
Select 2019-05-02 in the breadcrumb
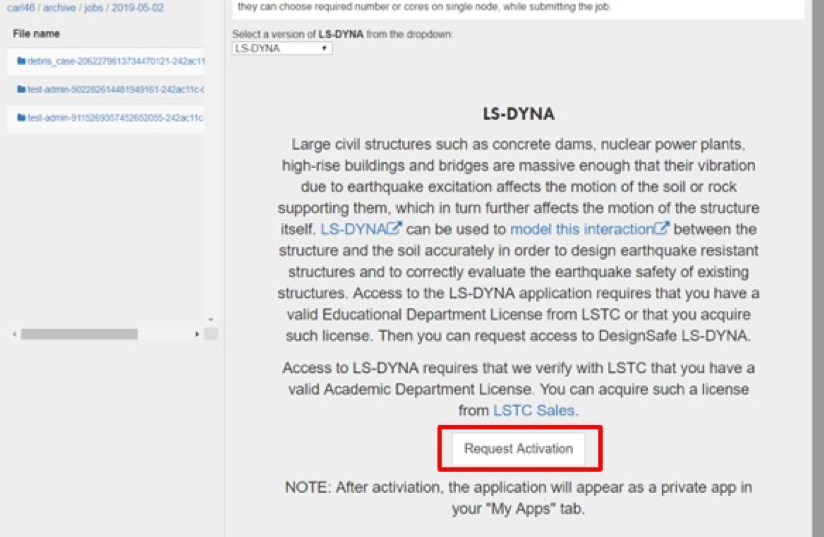(138, 8)
